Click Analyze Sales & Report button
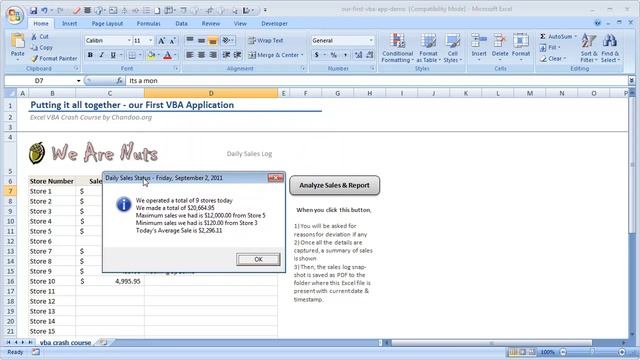Image resolution: width=640 pixels, height=360 pixels. [334, 185]
